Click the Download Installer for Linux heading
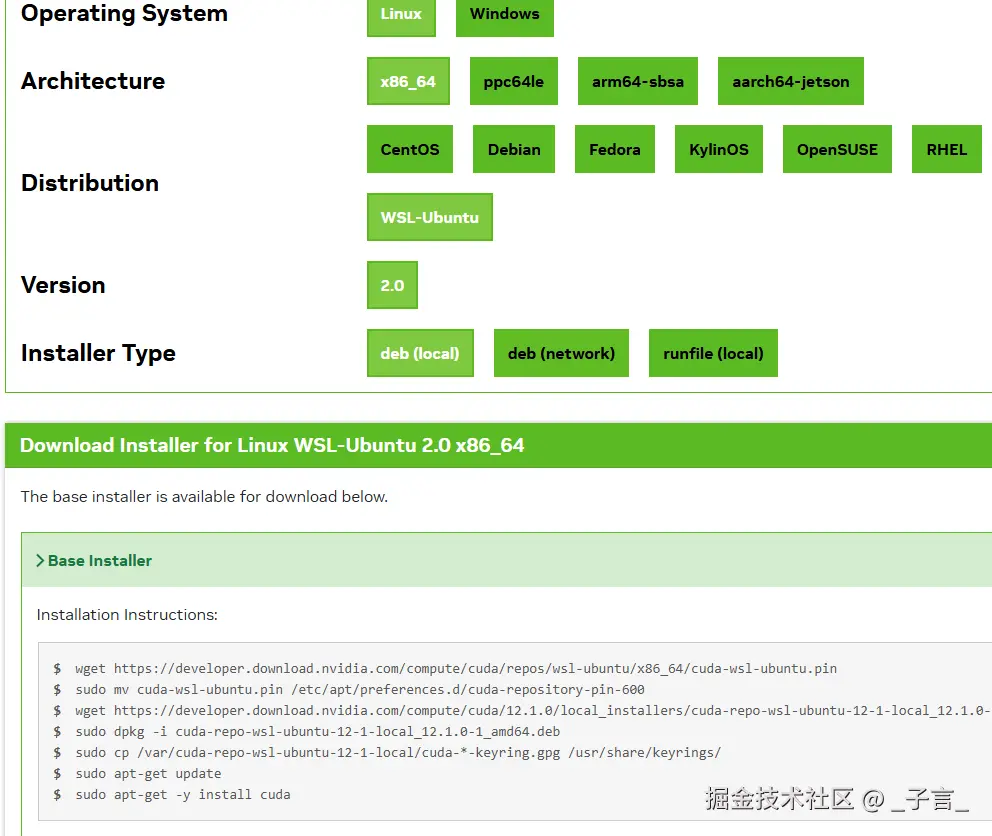The width and height of the screenshot is (992, 836). [272, 445]
